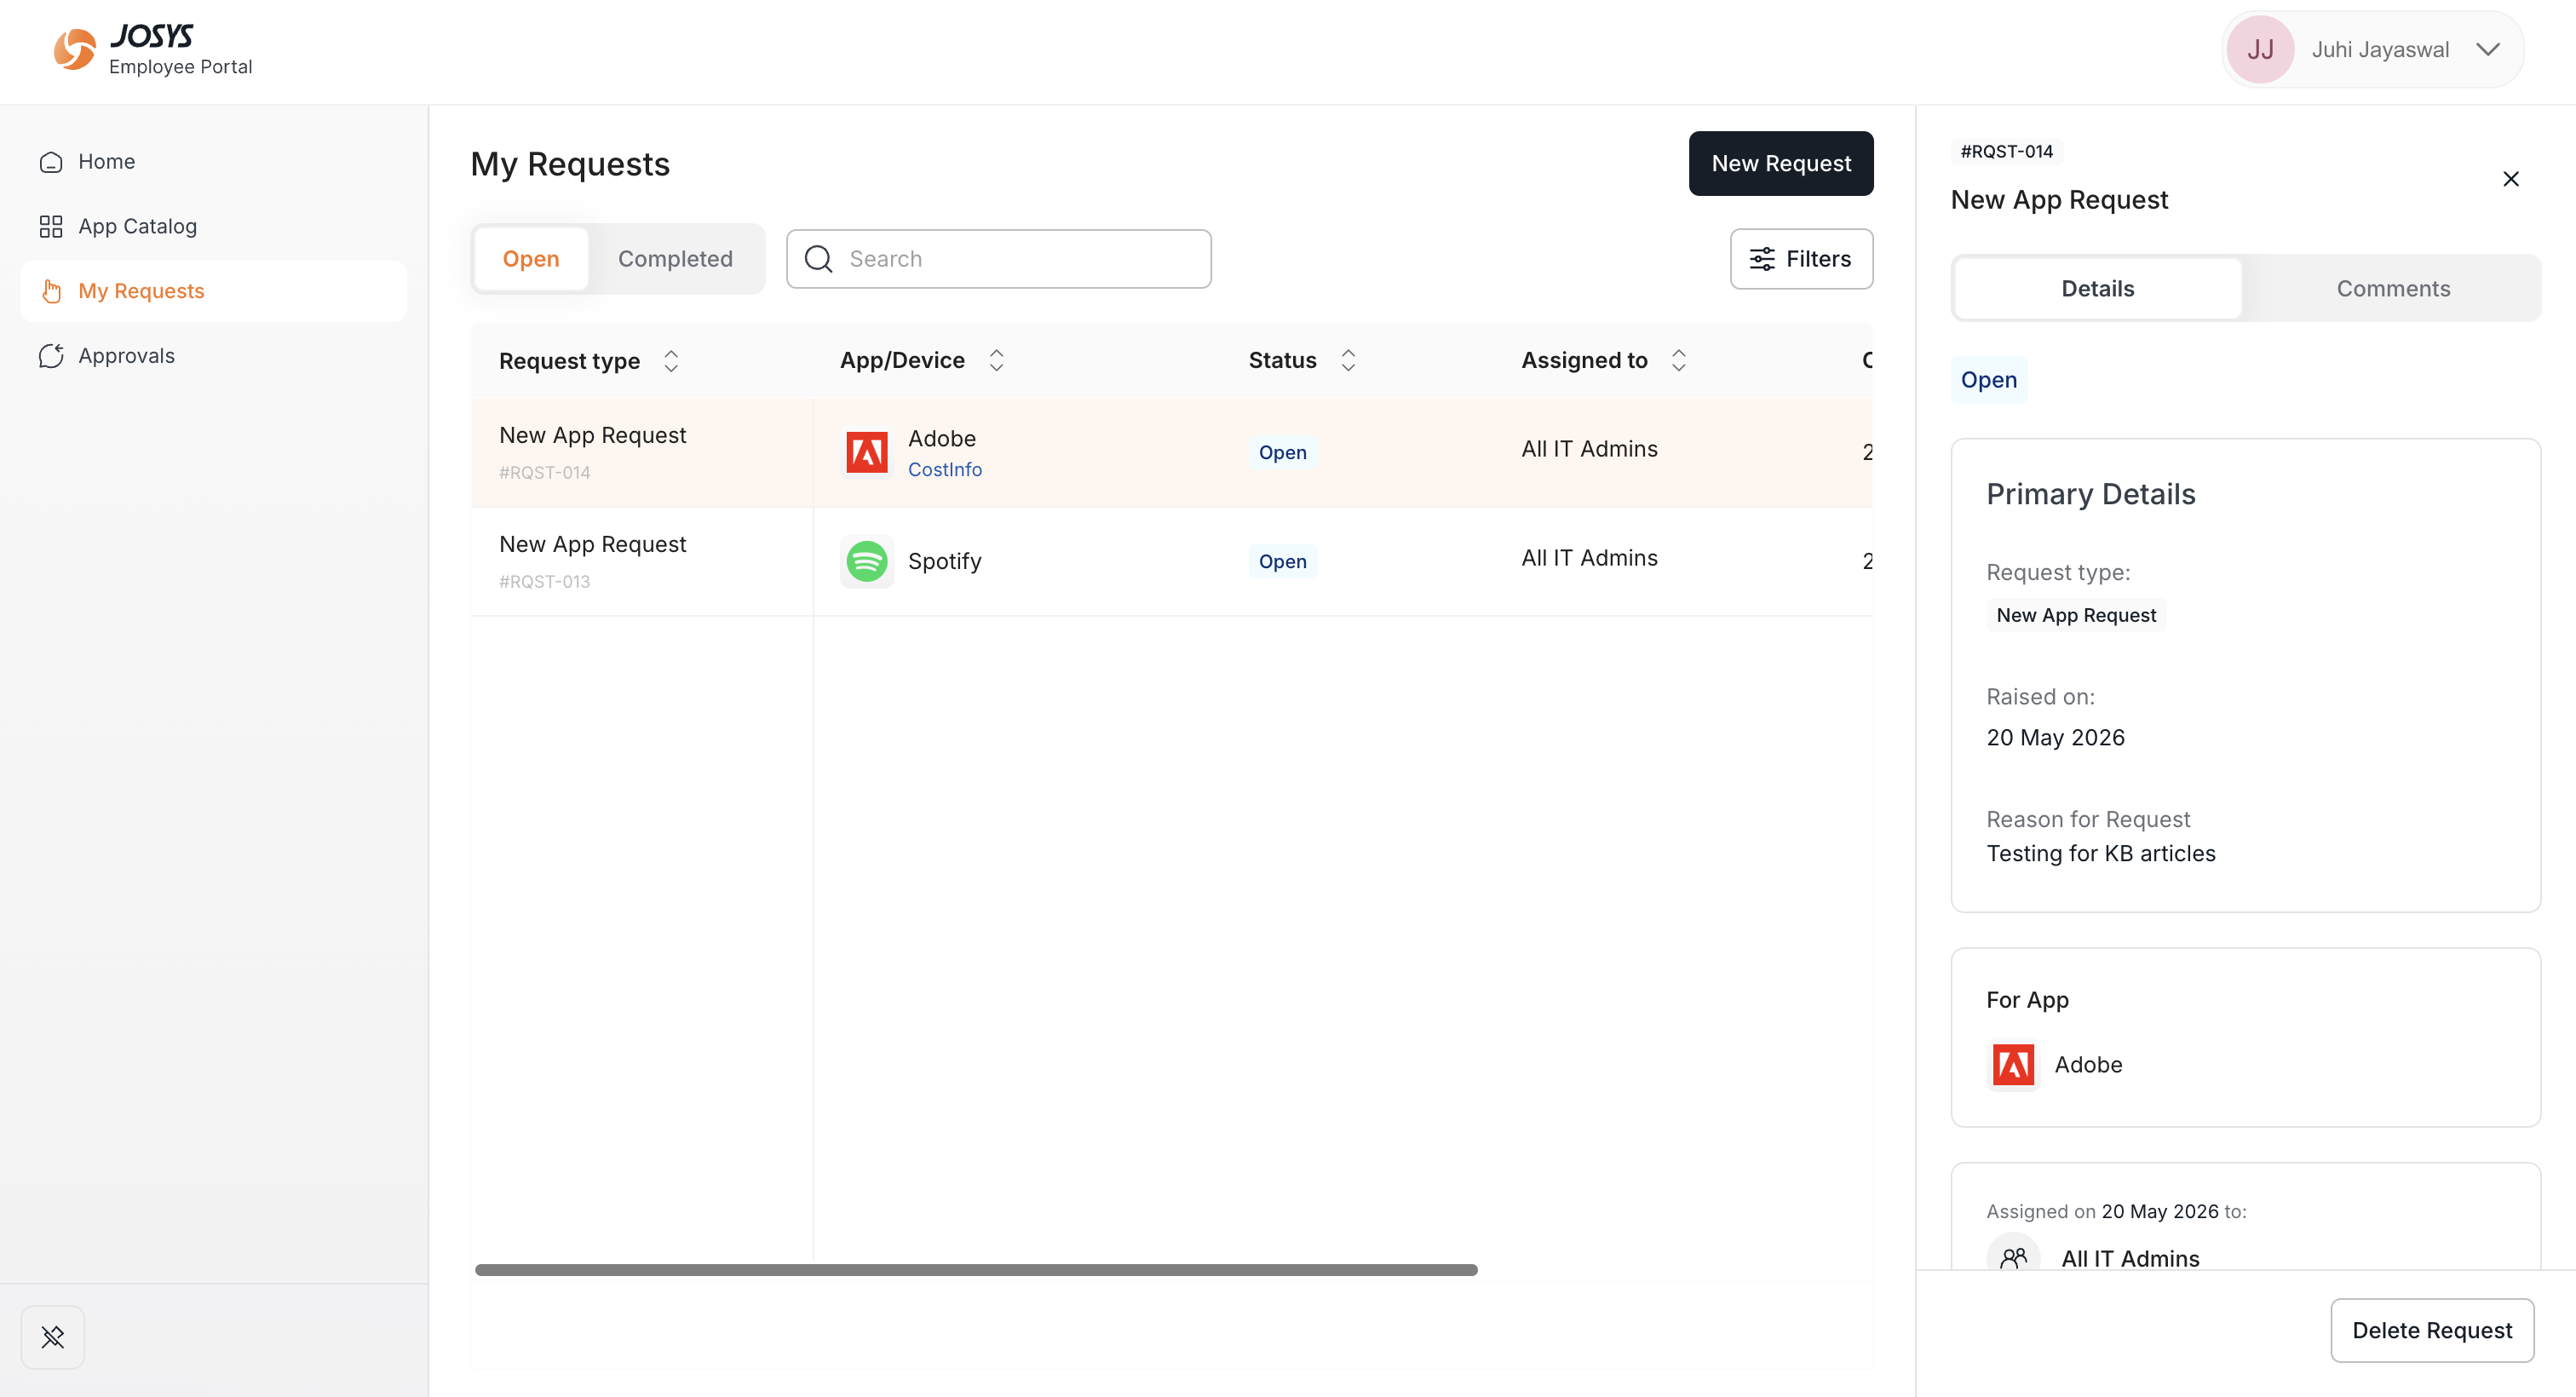Viewport: 2576px width, 1397px height.
Task: Click the Adobe app icon in the table
Action: coord(867,452)
